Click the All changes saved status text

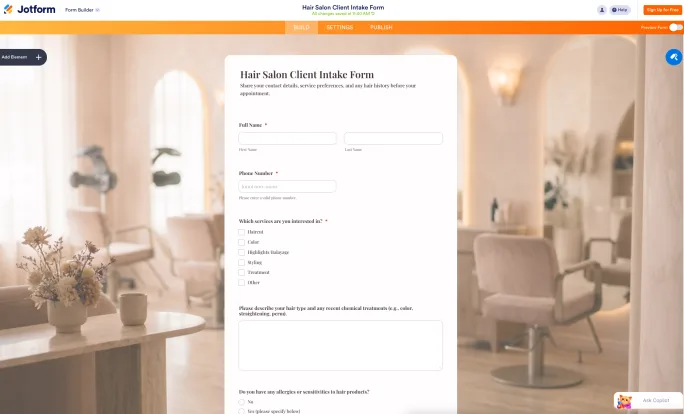(x=343, y=14)
